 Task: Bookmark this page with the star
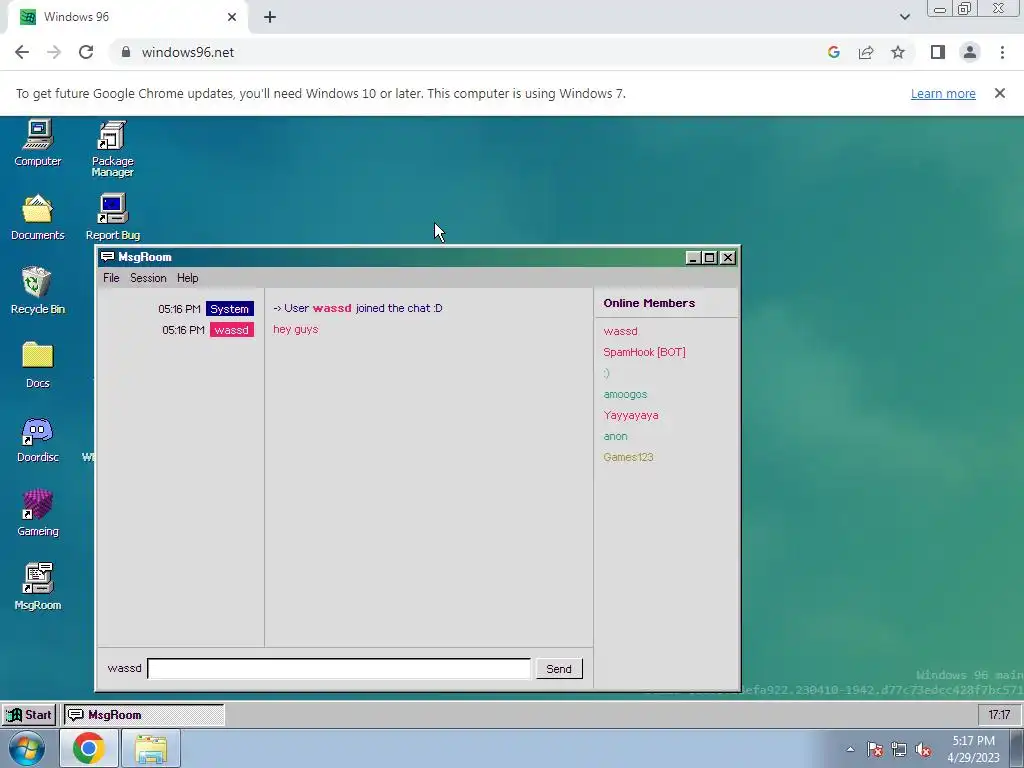point(898,52)
